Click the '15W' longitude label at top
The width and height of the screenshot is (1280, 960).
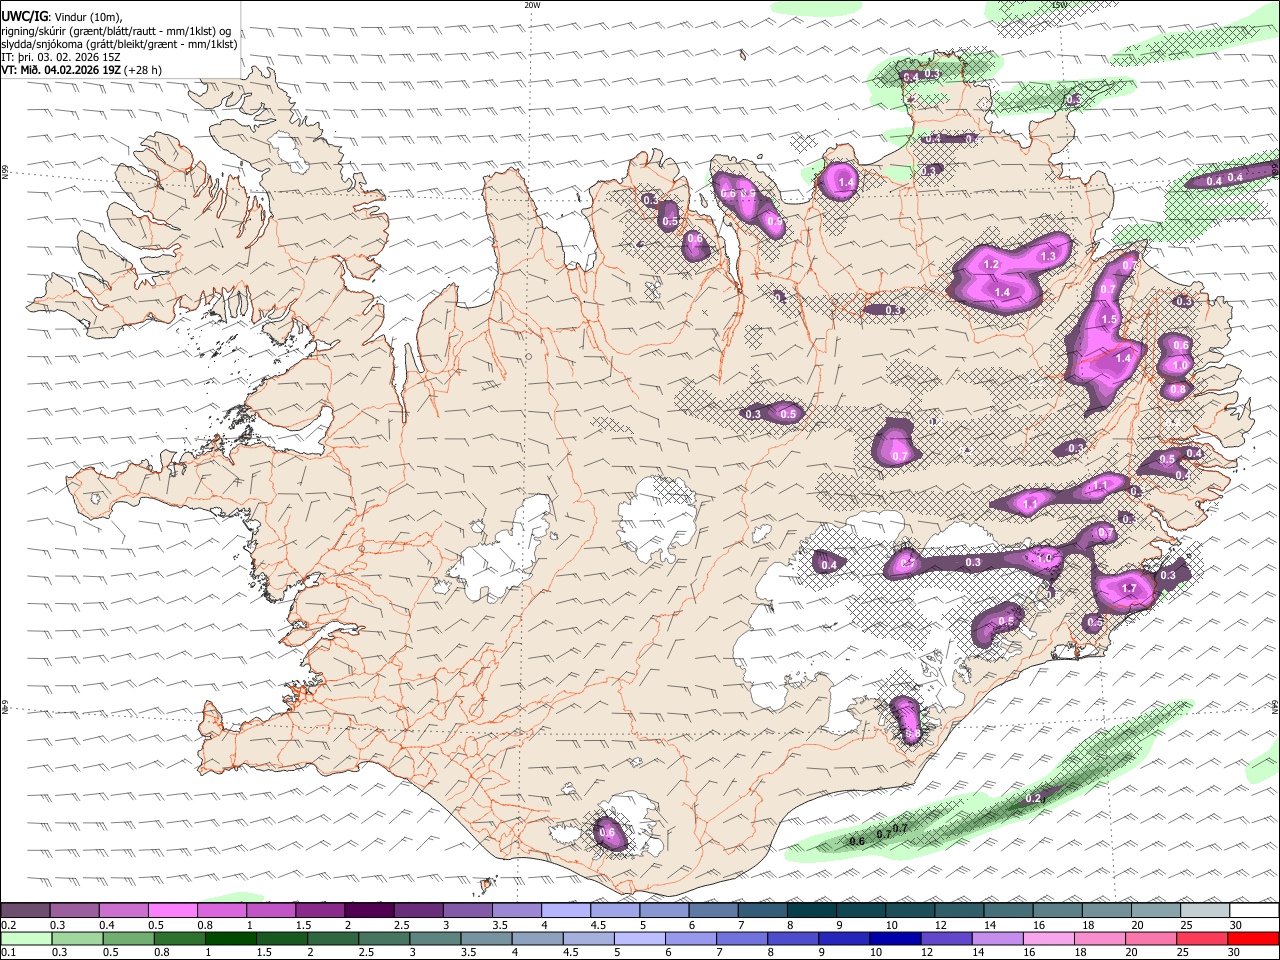pos(1059,5)
